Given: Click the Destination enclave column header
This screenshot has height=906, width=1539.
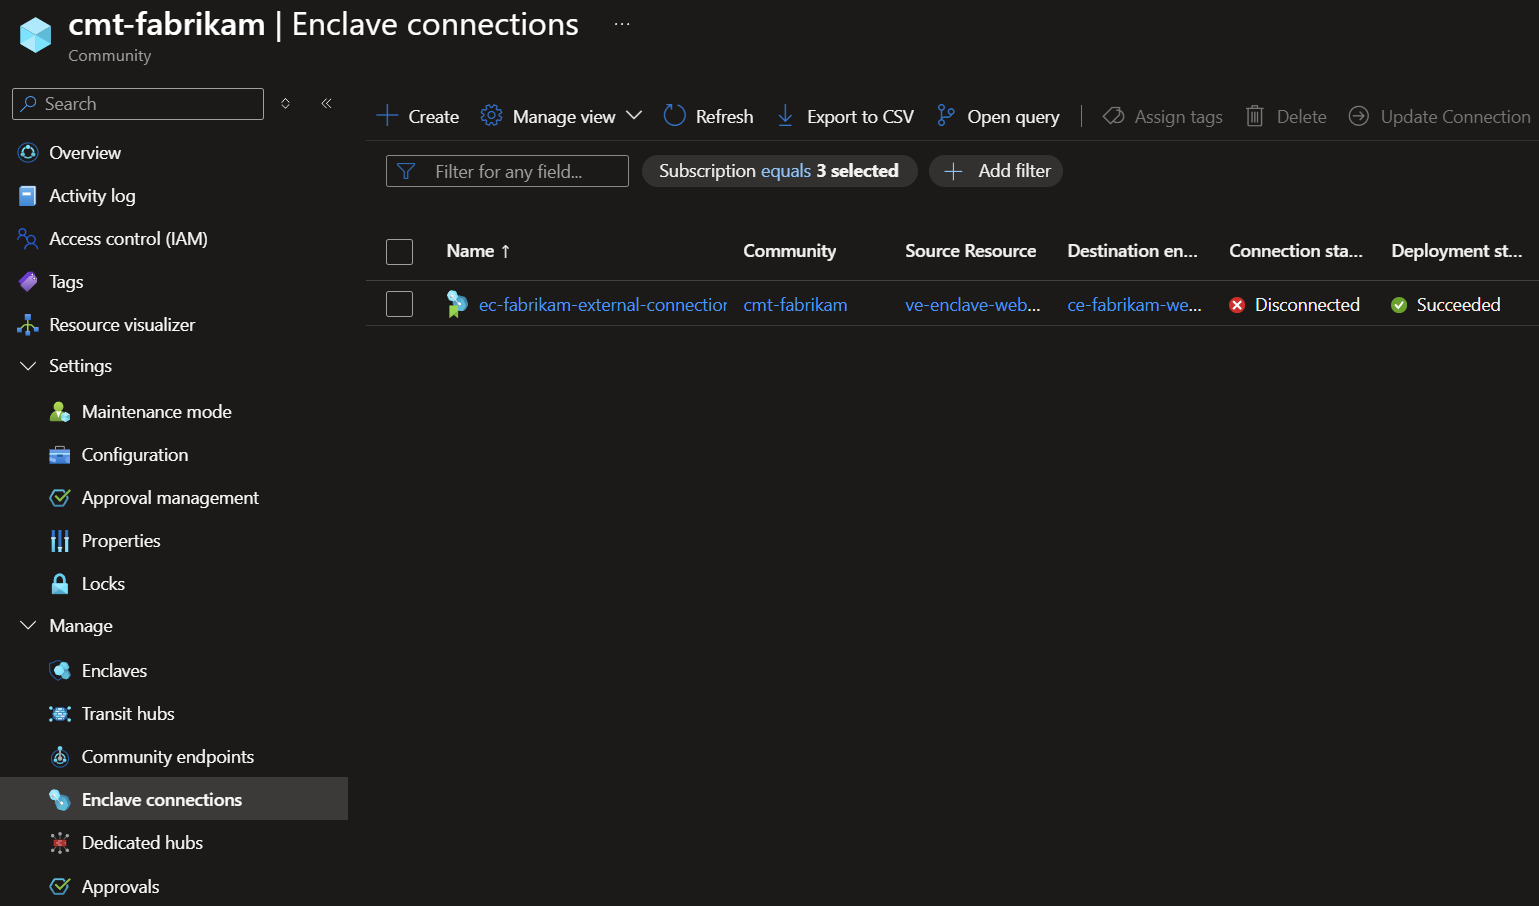Looking at the screenshot, I should 1132,251.
